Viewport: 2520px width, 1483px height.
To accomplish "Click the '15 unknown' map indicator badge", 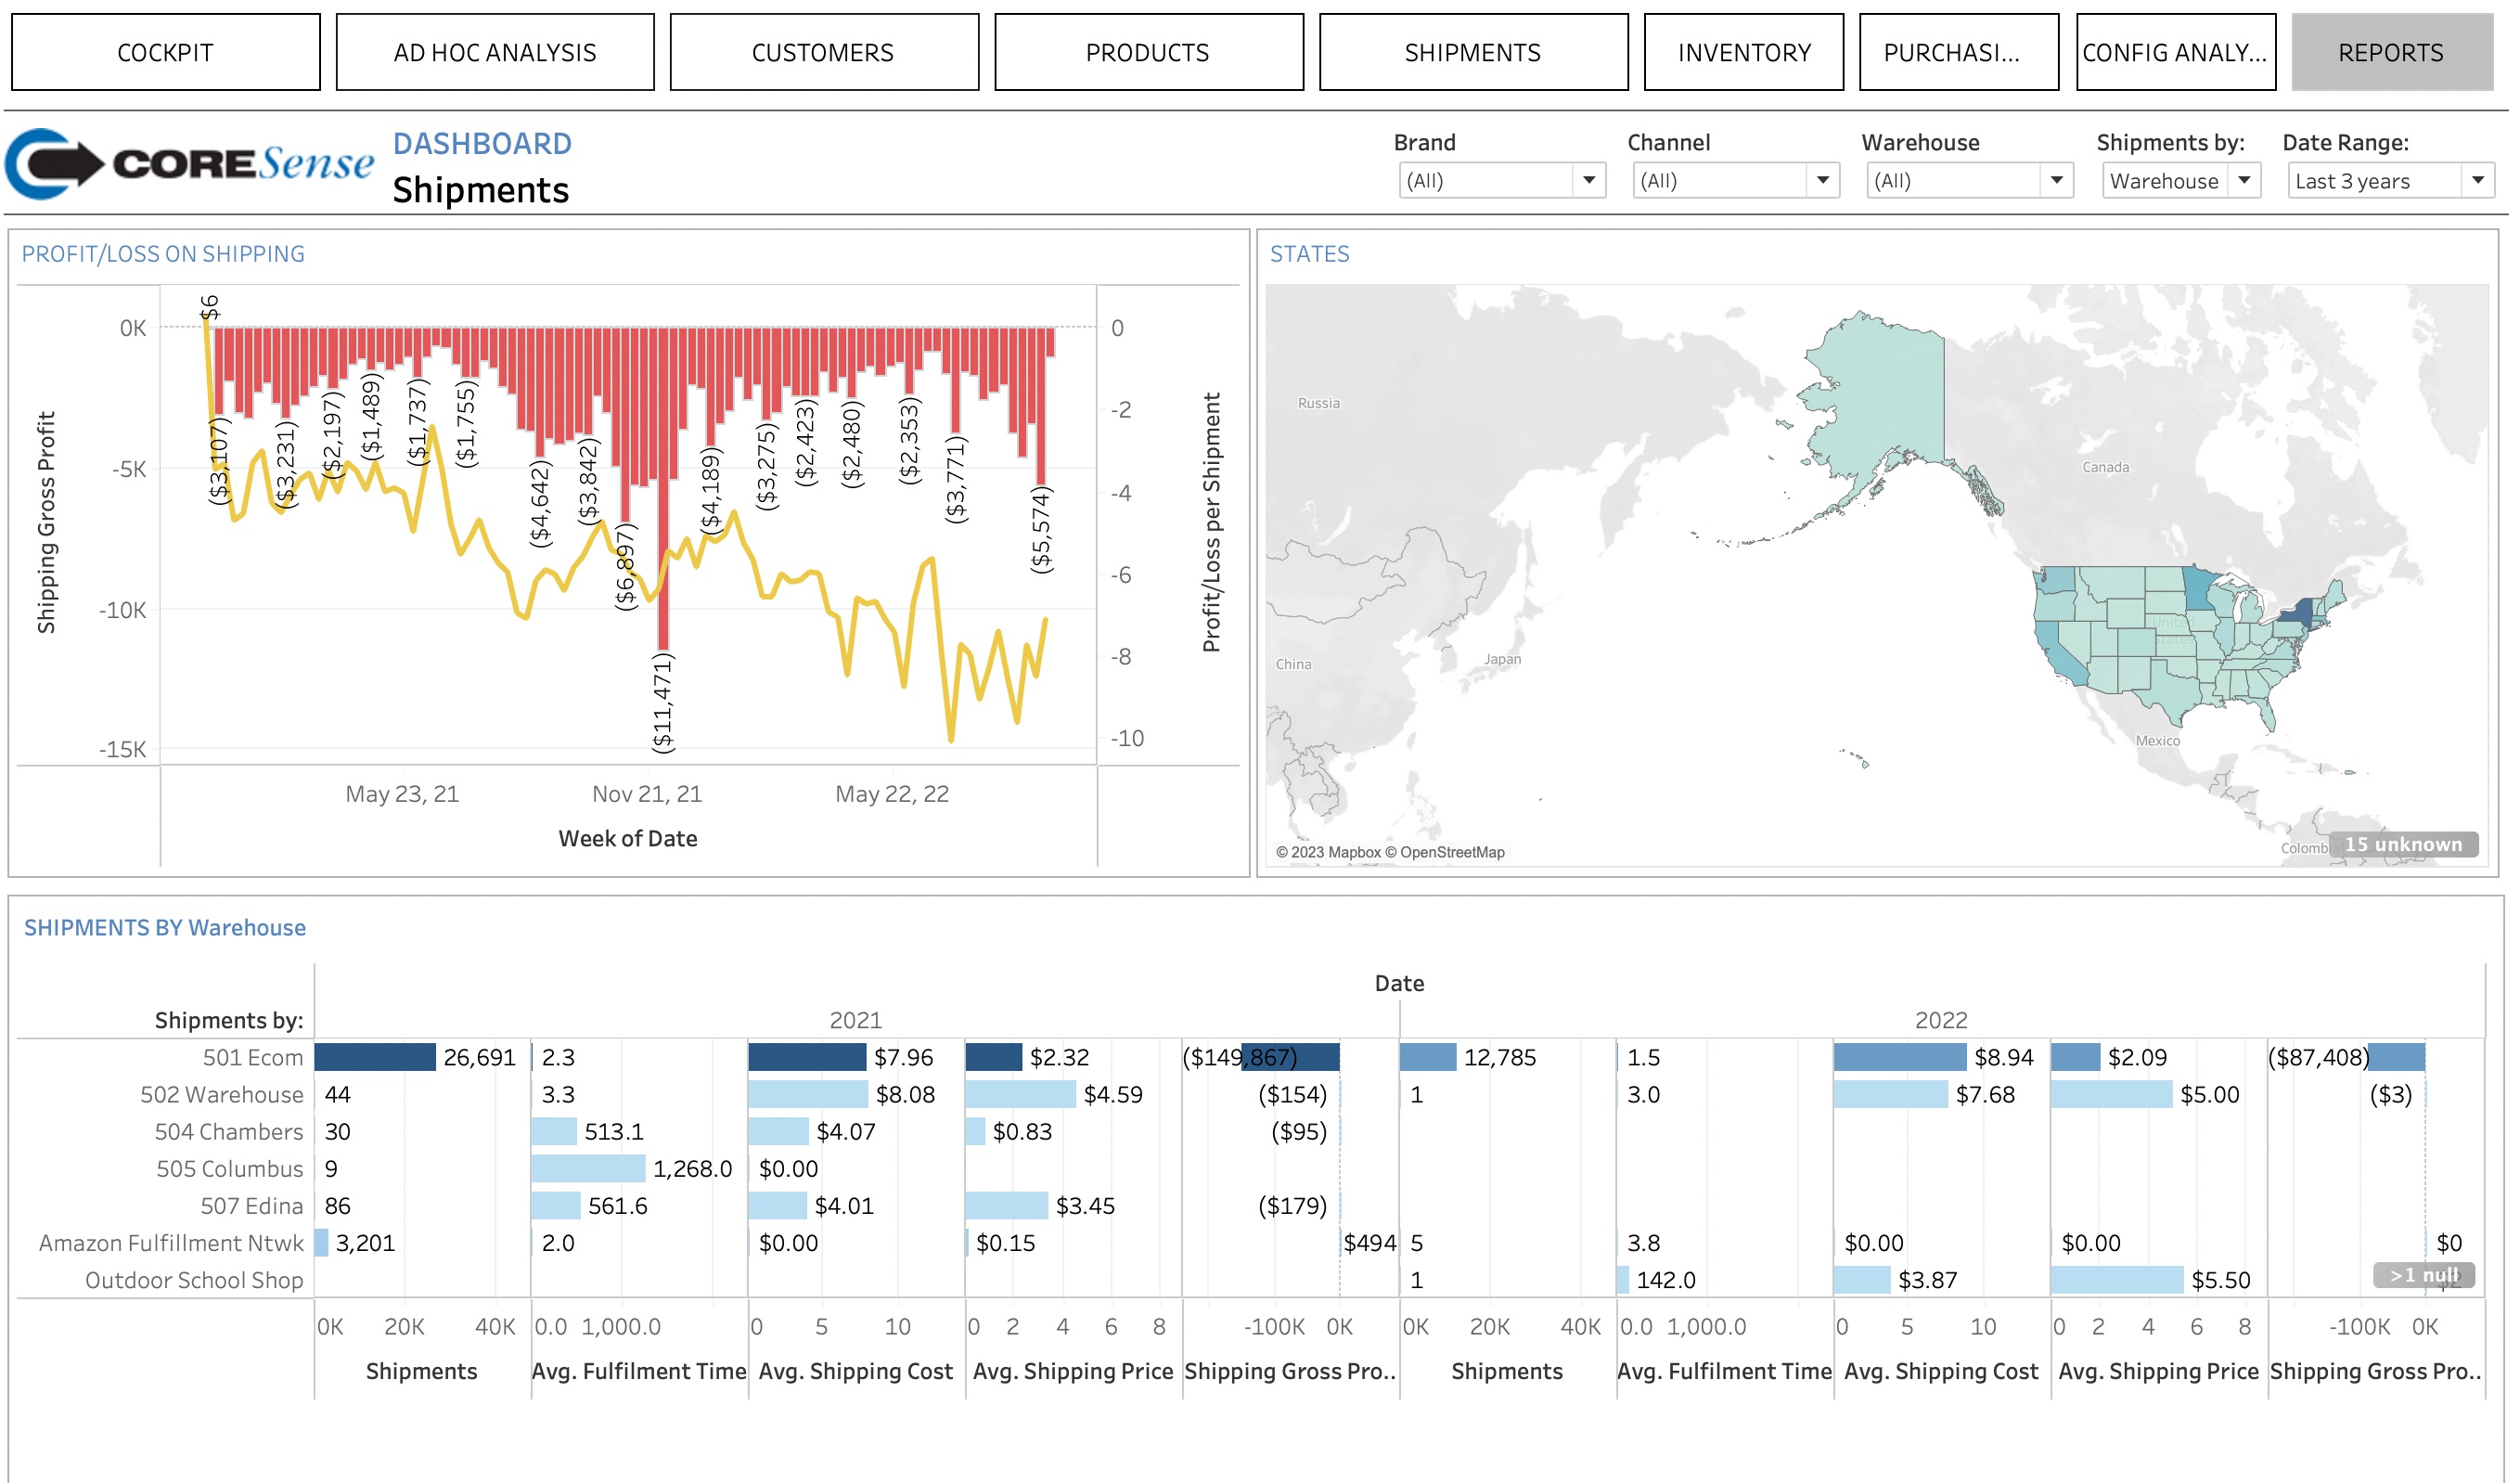I will tap(2403, 845).
